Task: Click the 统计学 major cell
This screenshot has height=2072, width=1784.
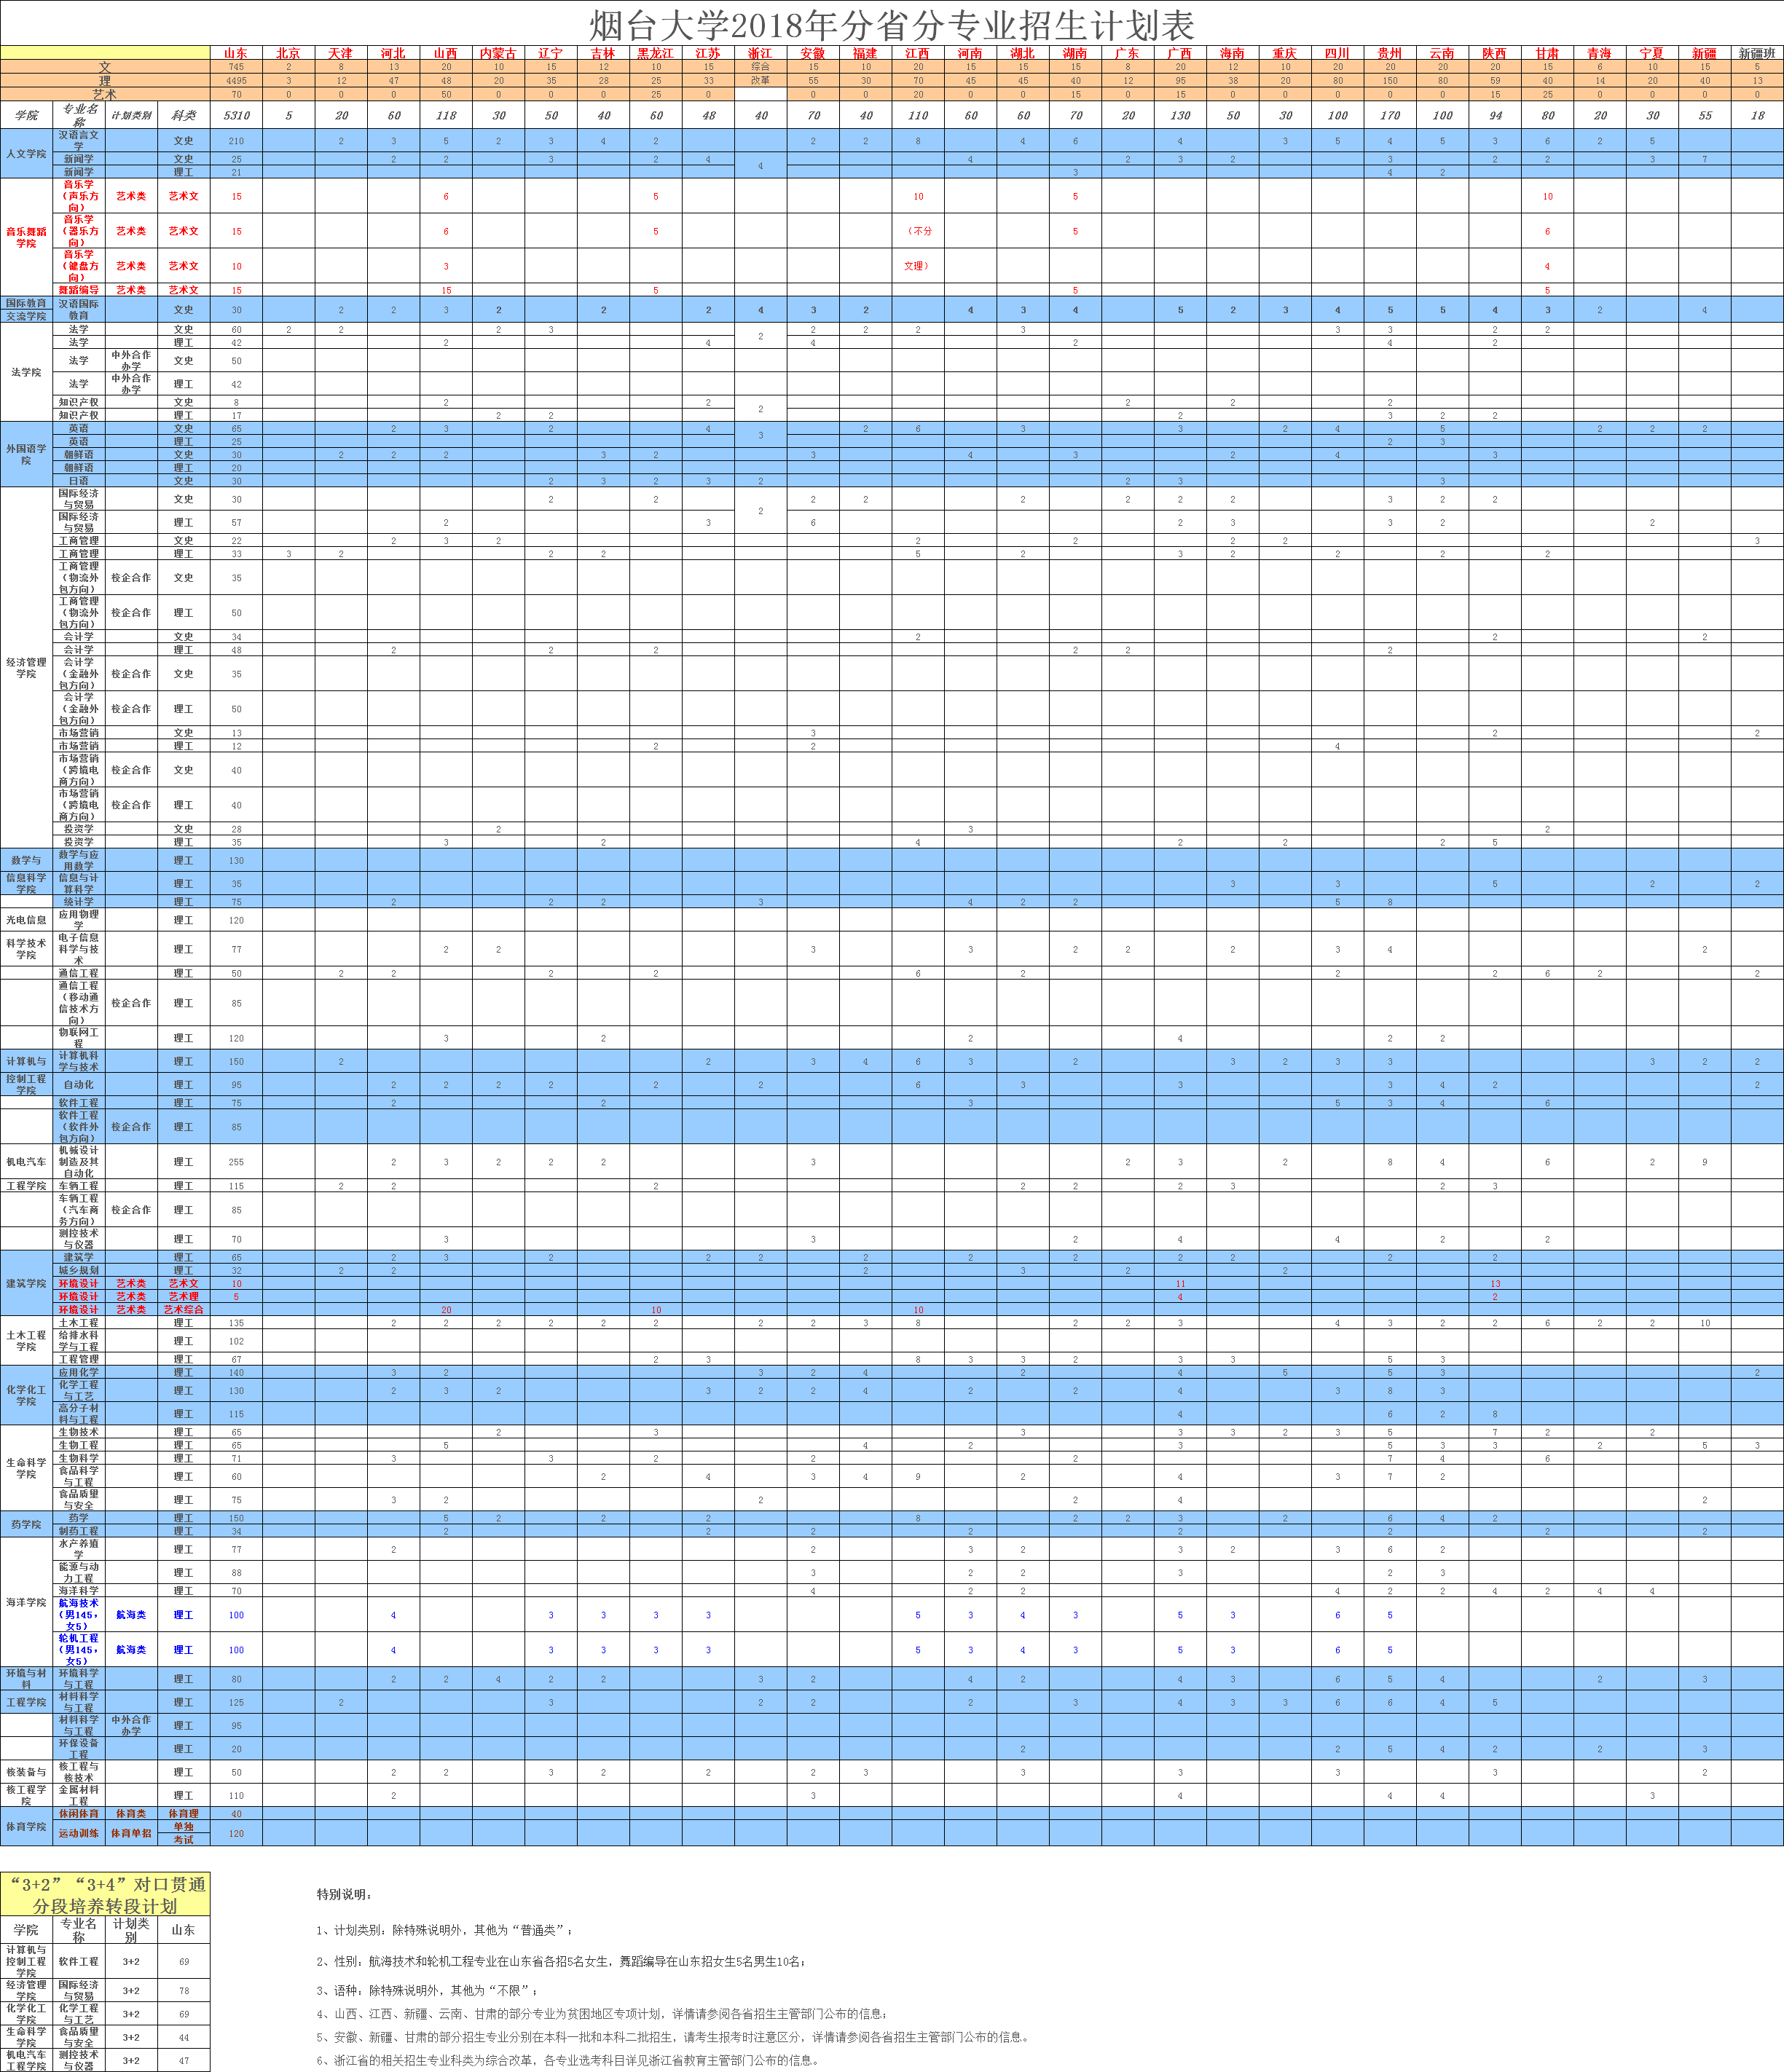Action: pos(79,901)
